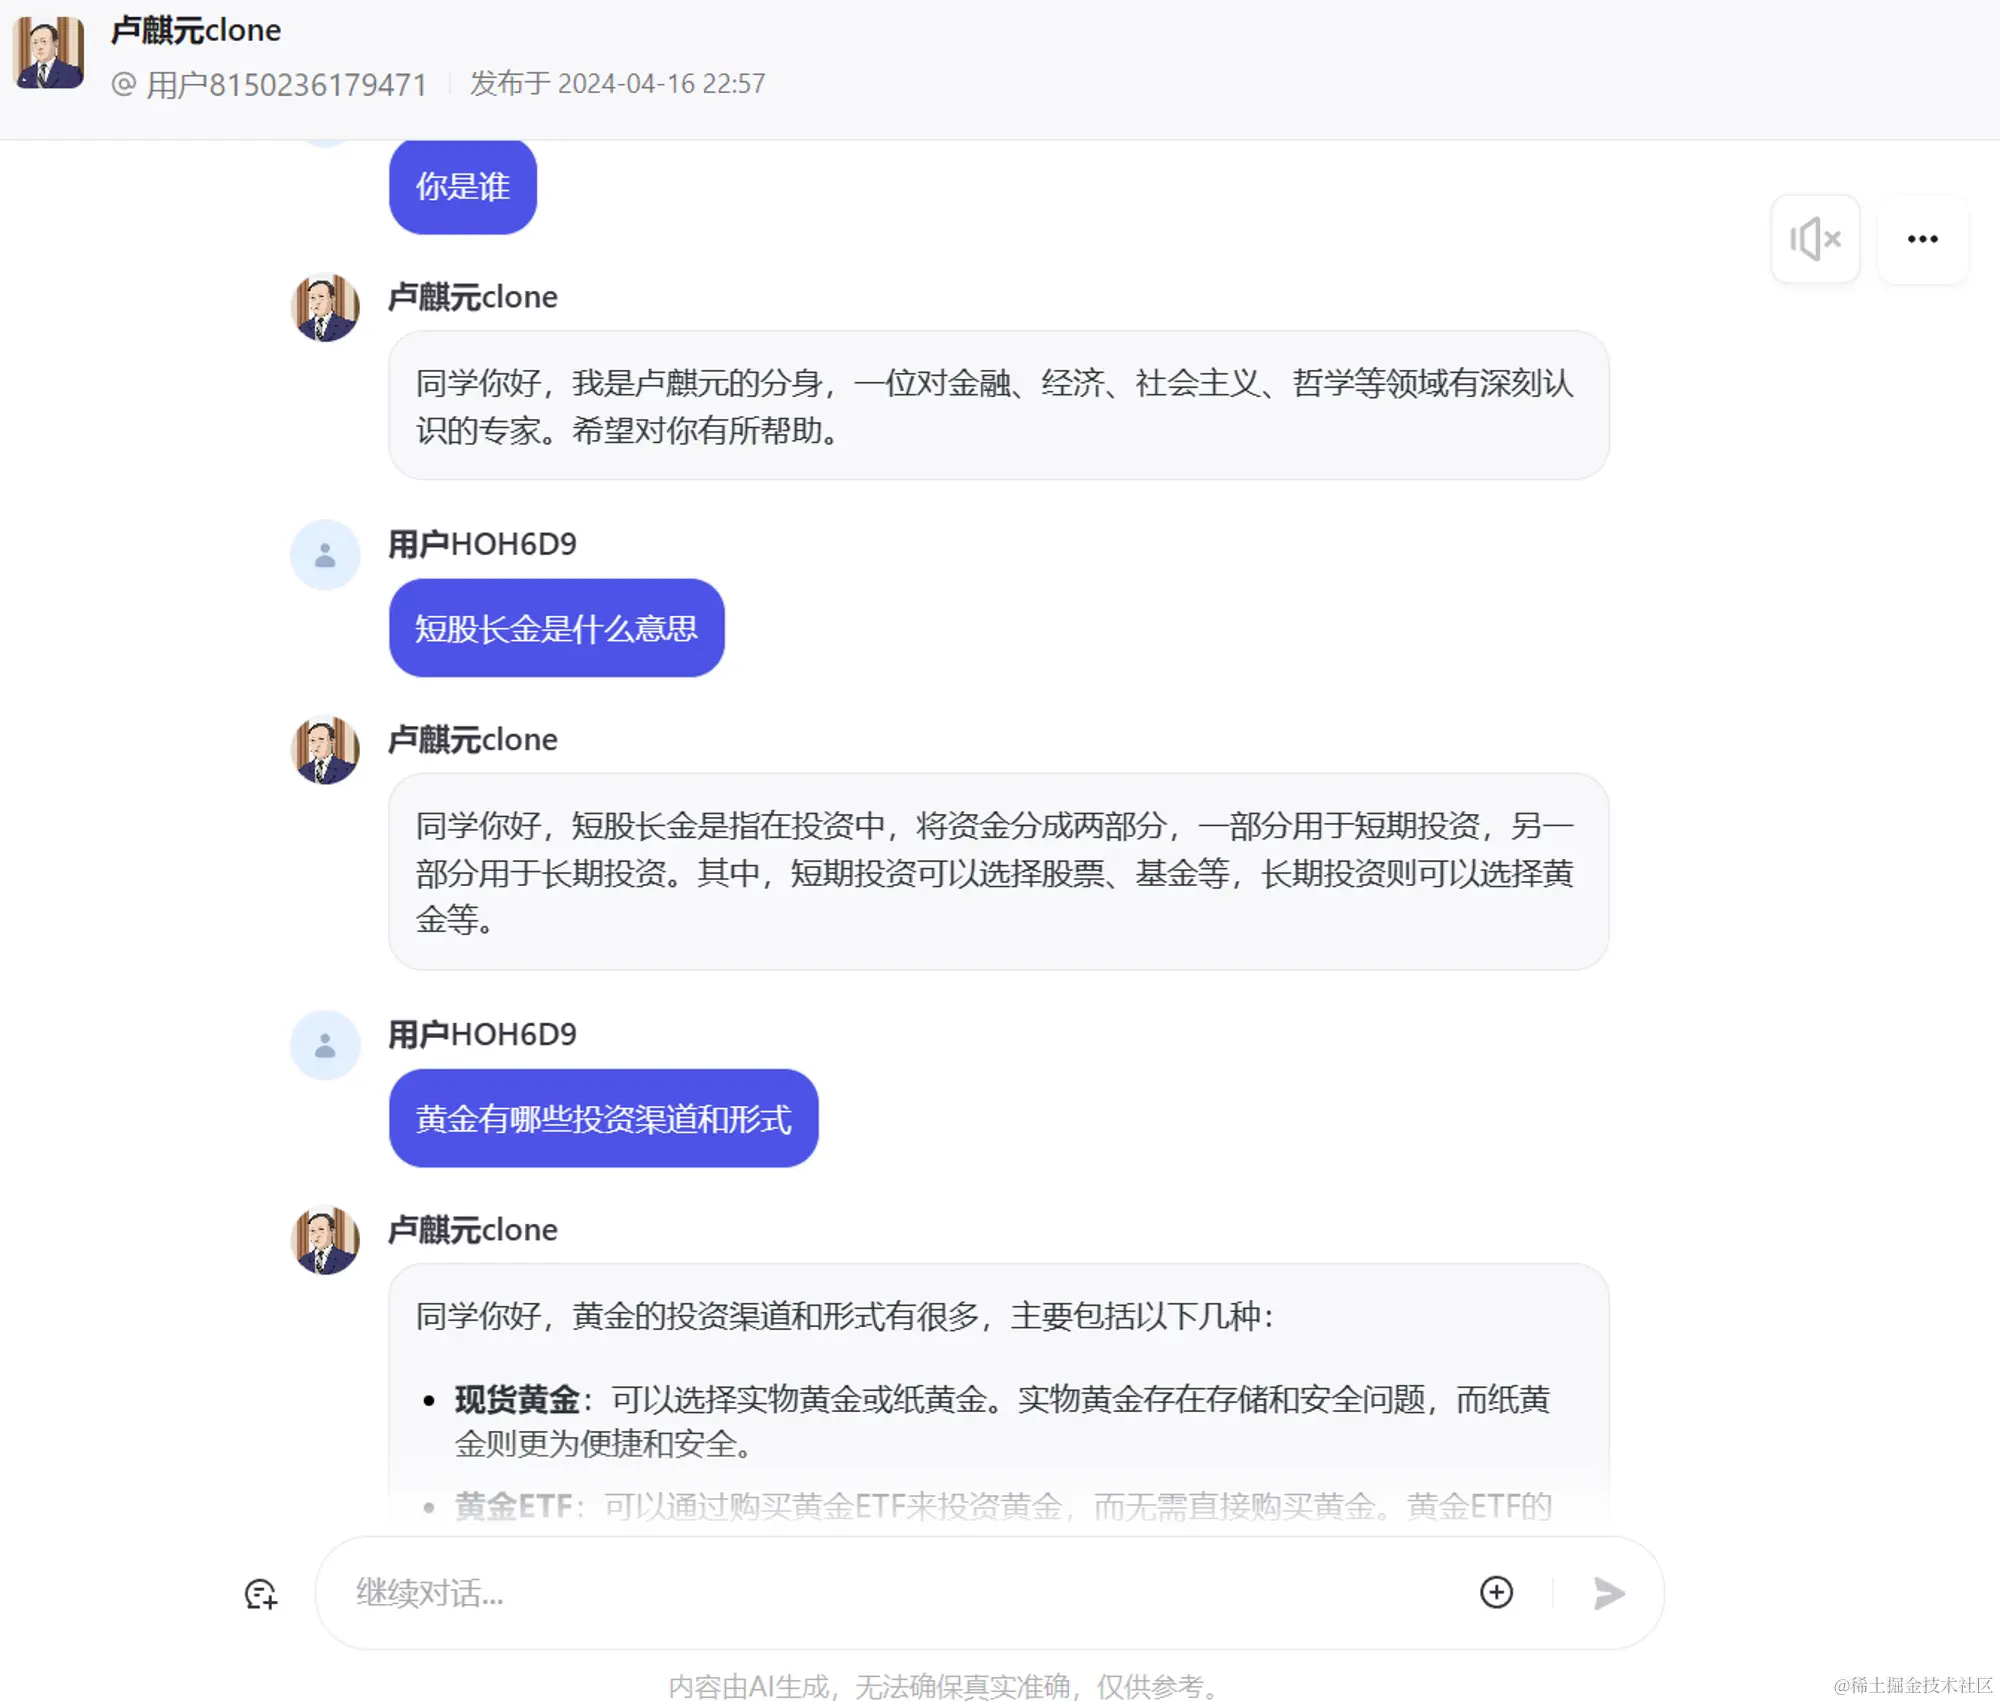Image resolution: width=2000 pixels, height=1702 pixels.
Task: Click 用户HOH6D9 avatar above the 短股长金 question
Action: [x=325, y=555]
